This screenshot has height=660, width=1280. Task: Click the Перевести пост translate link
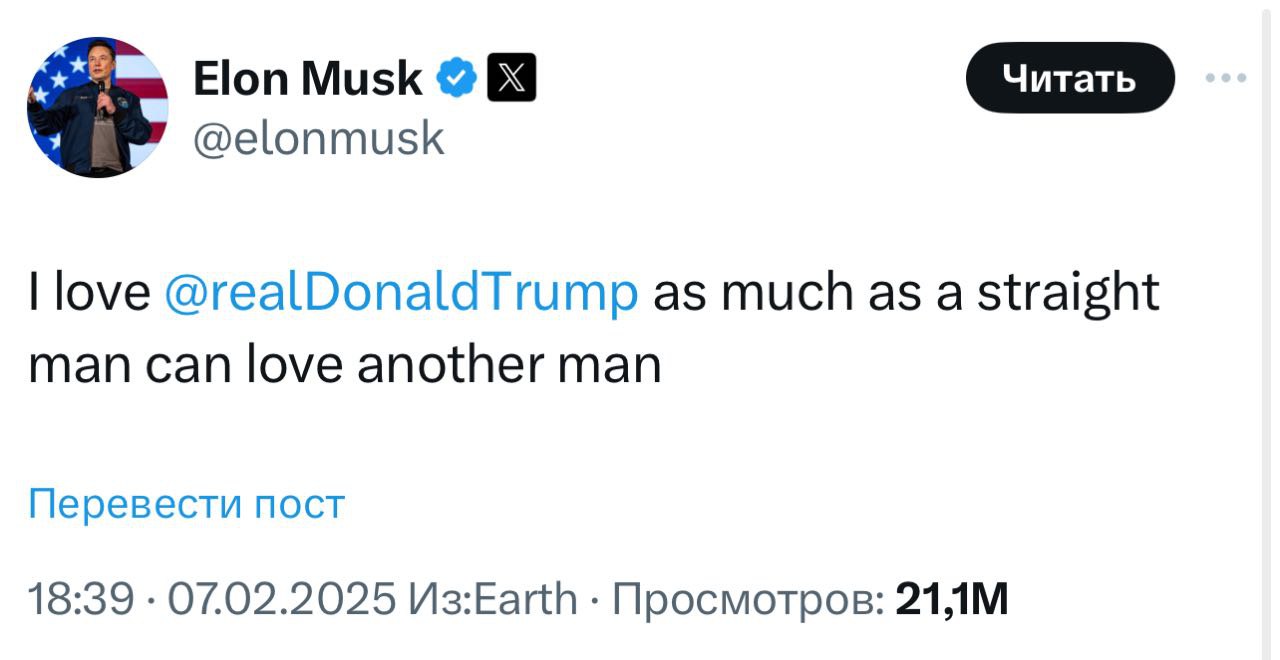coord(186,504)
